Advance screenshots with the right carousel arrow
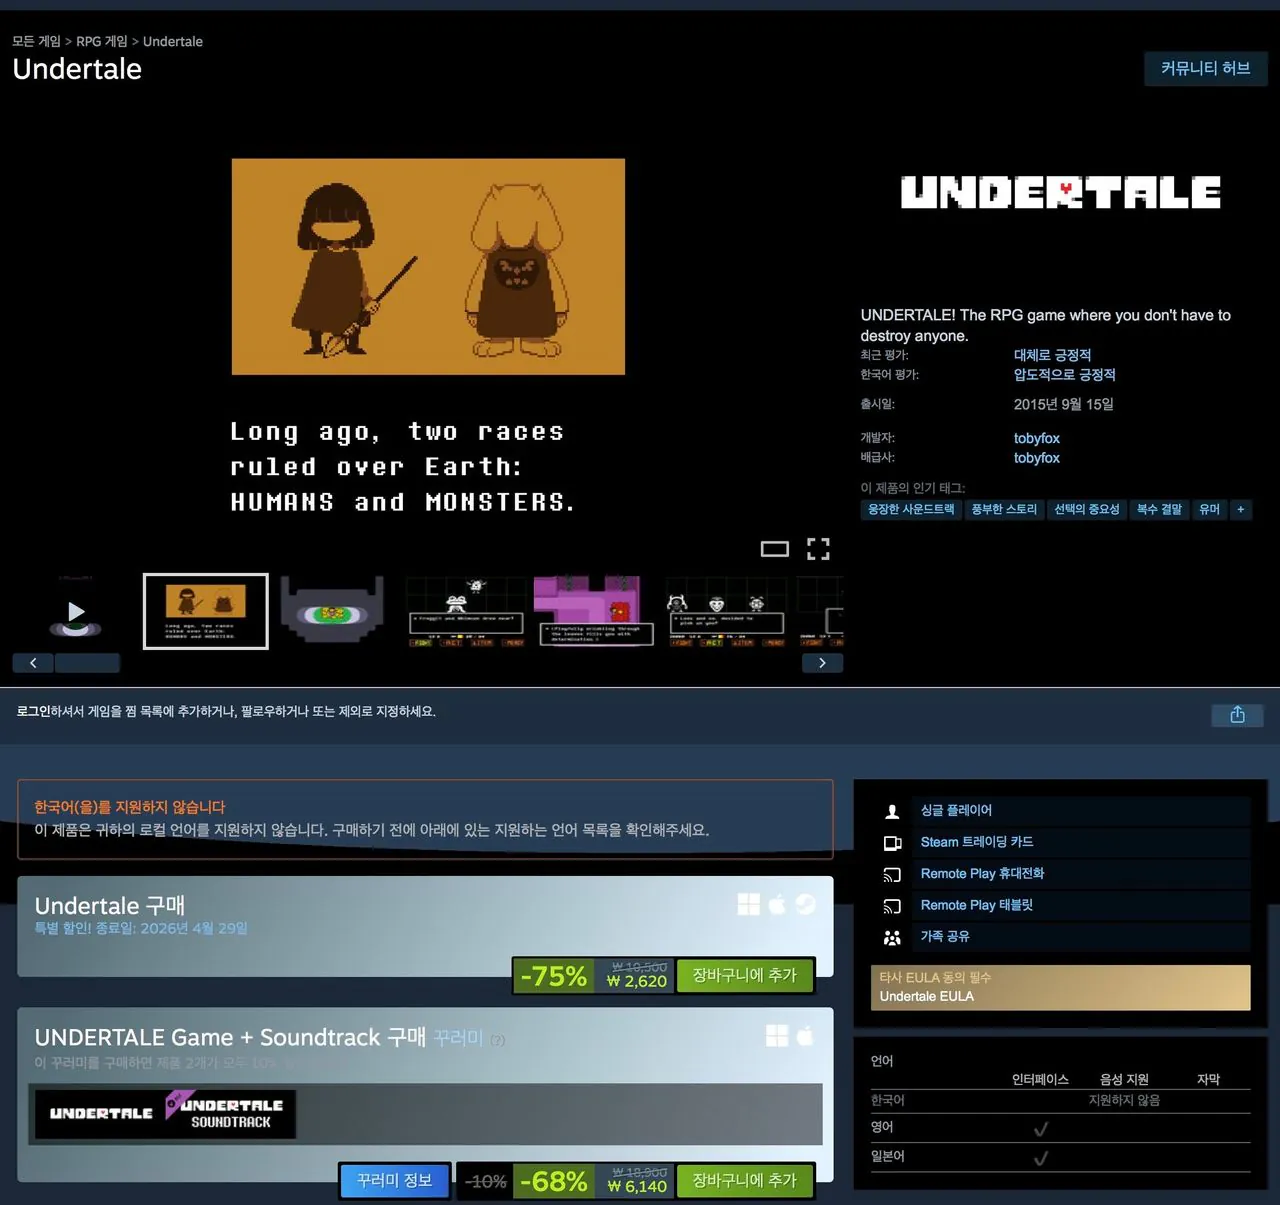Image resolution: width=1280 pixels, height=1205 pixels. coord(822,662)
